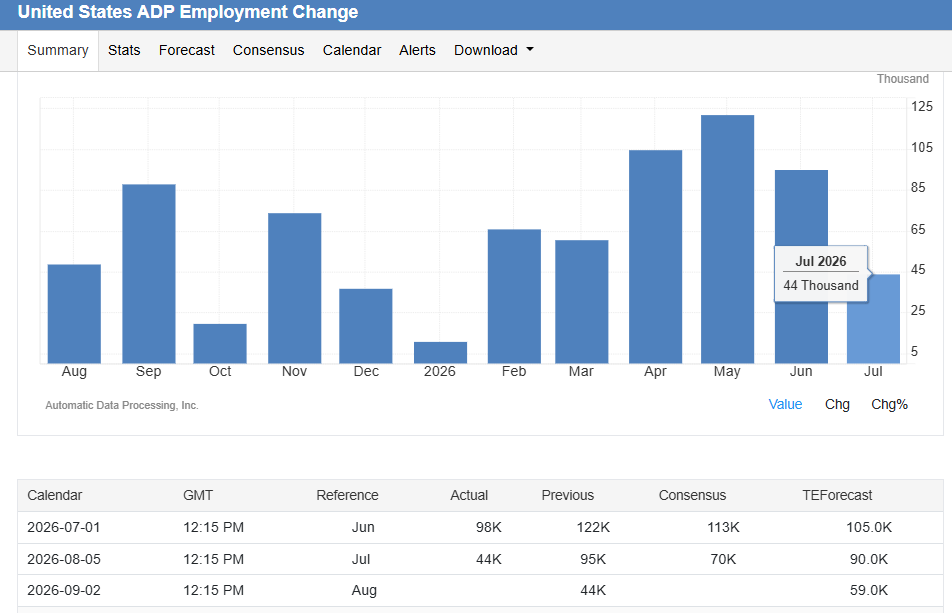Open the Alerts tab
952x613 pixels.
click(x=417, y=50)
